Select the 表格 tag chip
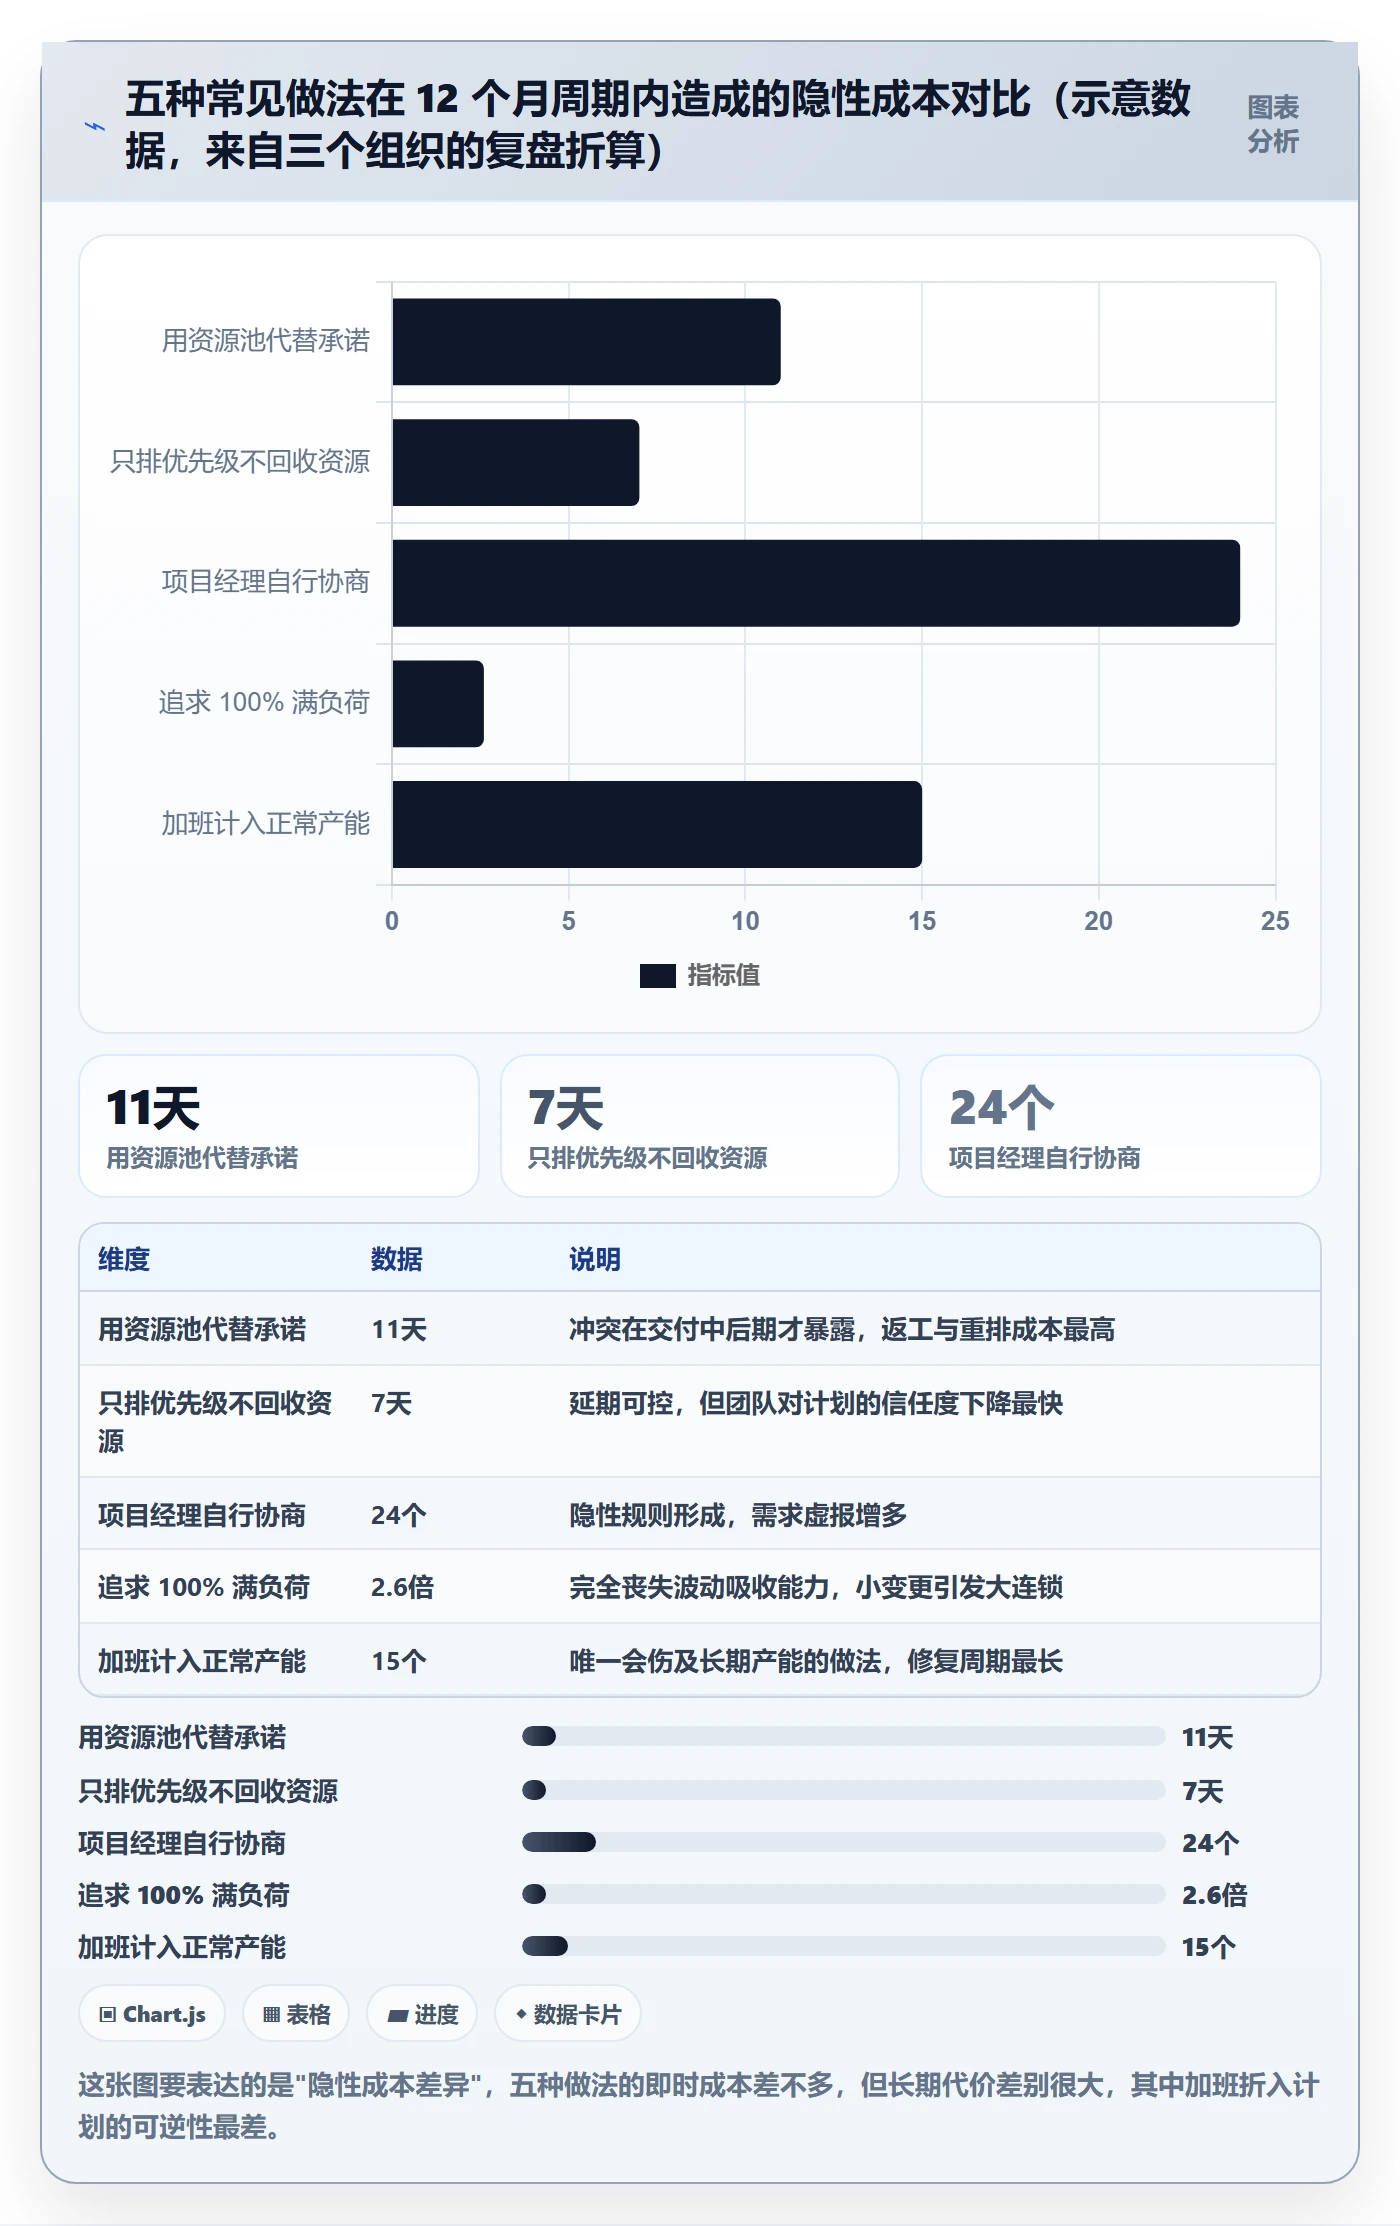This screenshot has height=2226, width=1400. tap(296, 2014)
